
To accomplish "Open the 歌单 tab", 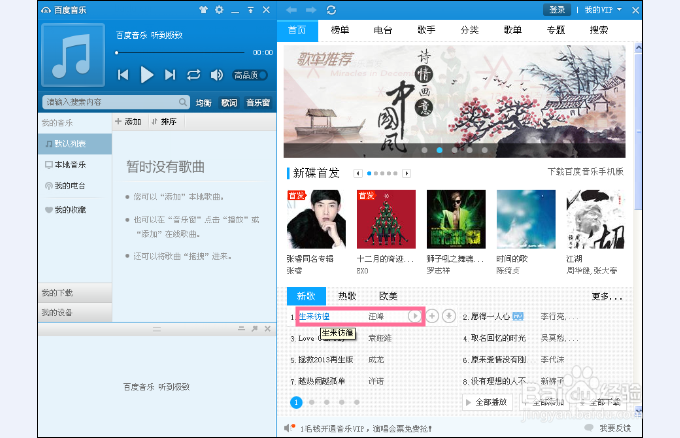I will 513,30.
